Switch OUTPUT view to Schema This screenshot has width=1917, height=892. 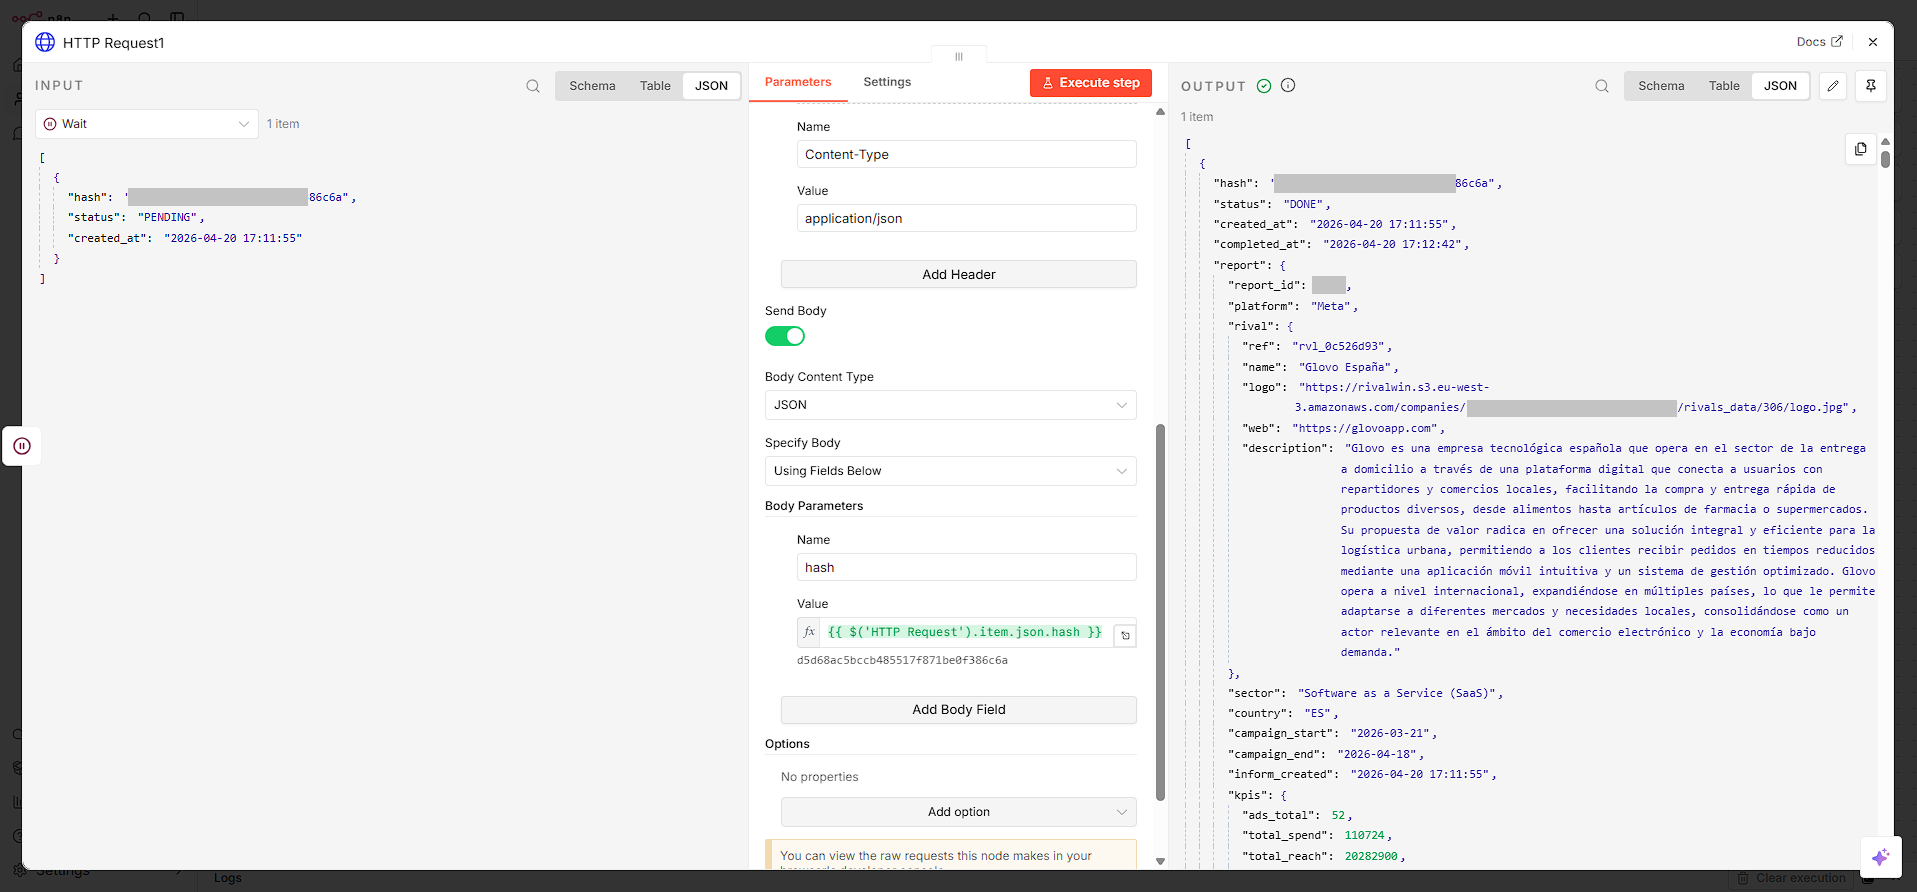click(1661, 86)
